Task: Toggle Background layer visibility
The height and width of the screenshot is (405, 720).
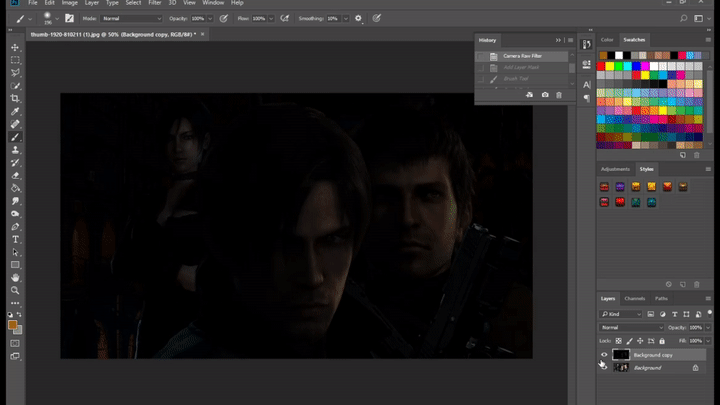Action: click(x=604, y=367)
